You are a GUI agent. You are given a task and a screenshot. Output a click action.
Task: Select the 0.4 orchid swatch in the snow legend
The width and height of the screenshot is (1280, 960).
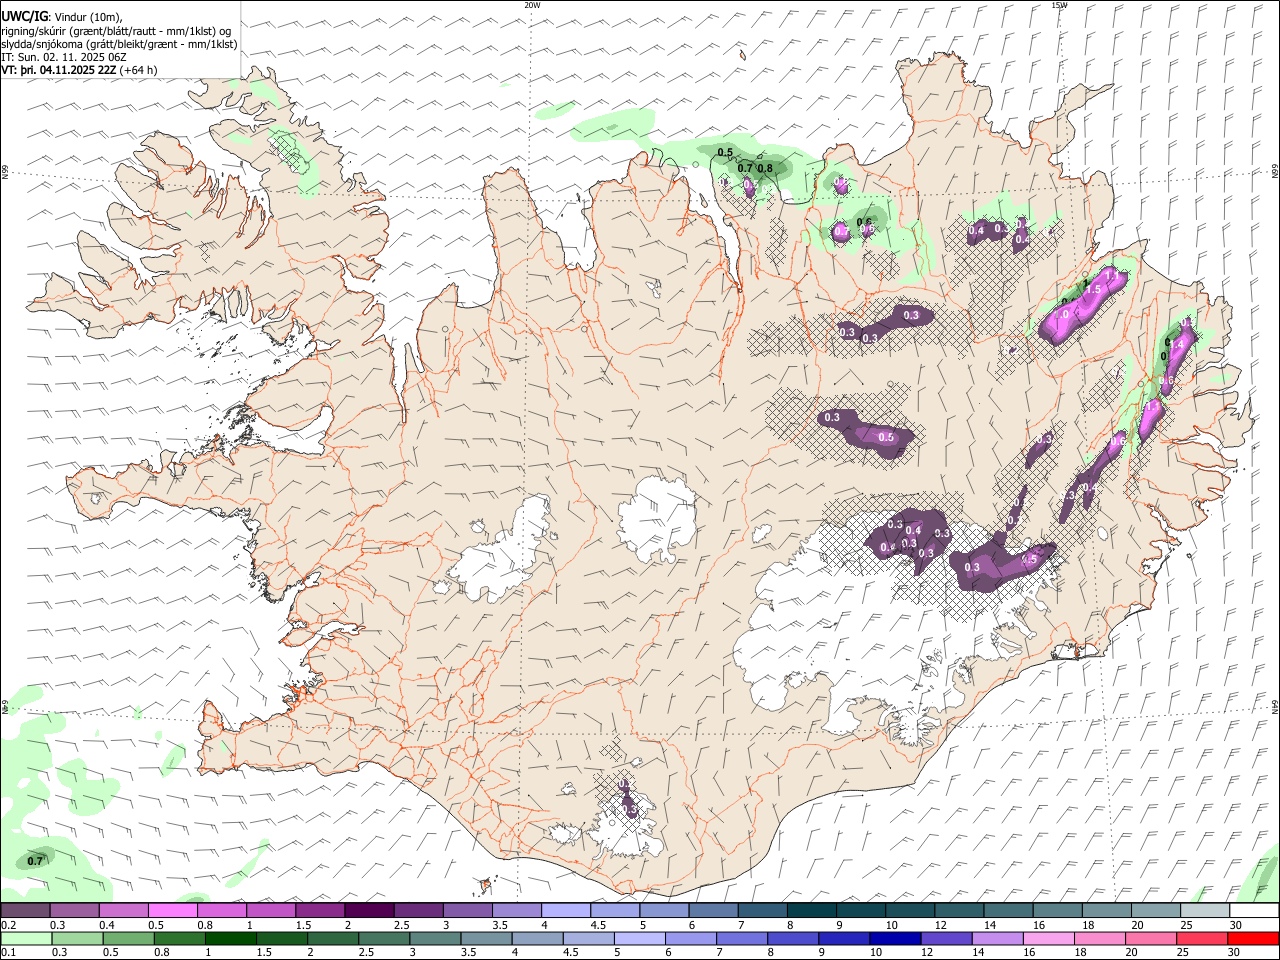pyautogui.click(x=123, y=911)
